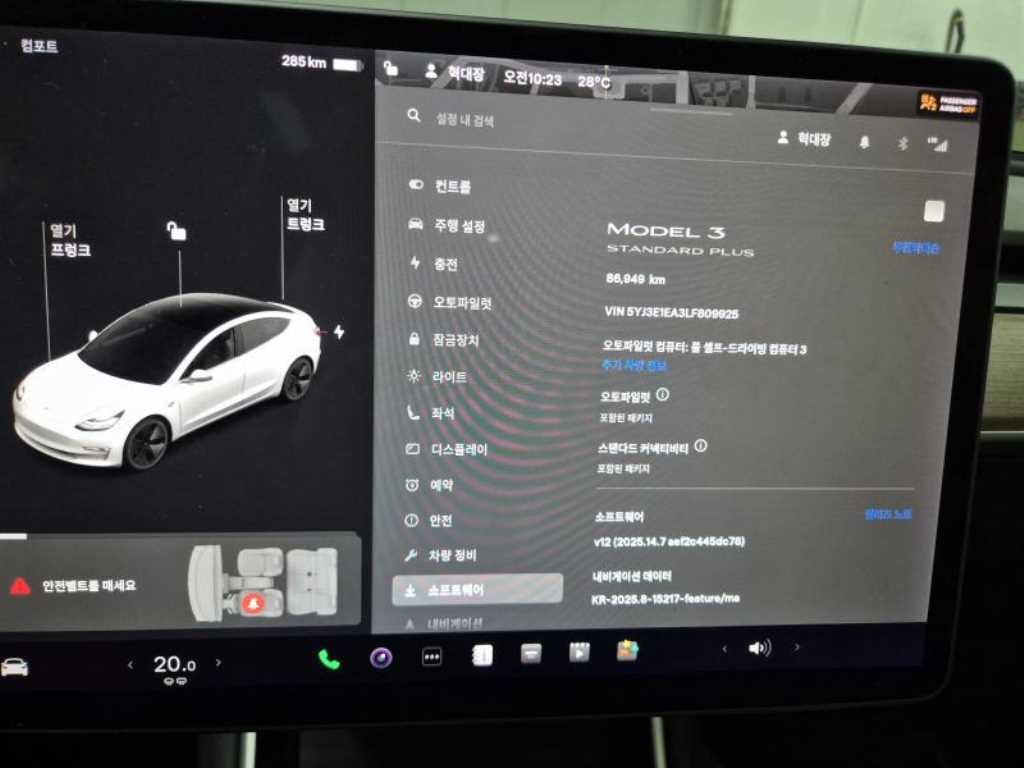Tap the red seatbelt warning triangle
This screenshot has width=1024, height=768.
point(20,585)
